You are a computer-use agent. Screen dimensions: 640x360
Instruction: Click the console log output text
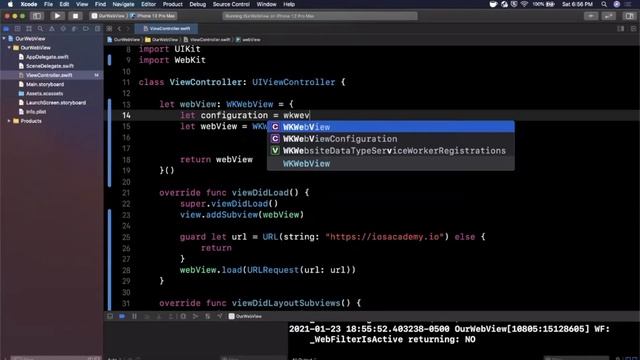point(449,334)
